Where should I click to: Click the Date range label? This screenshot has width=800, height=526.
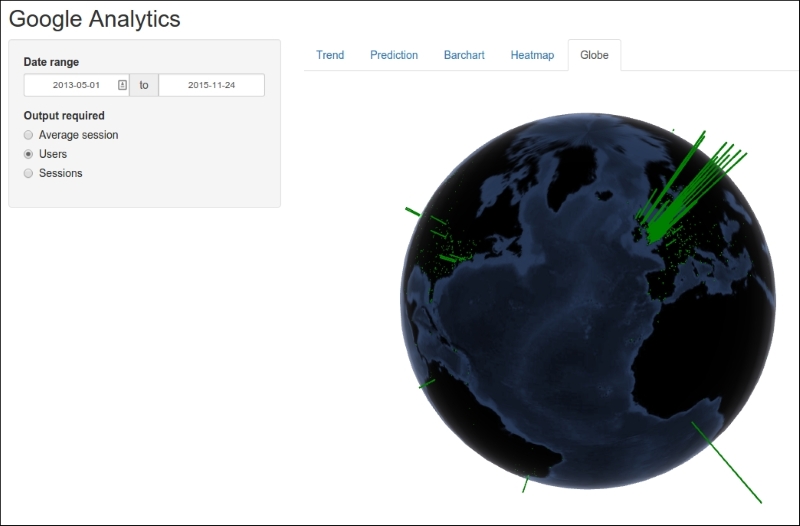point(51,62)
